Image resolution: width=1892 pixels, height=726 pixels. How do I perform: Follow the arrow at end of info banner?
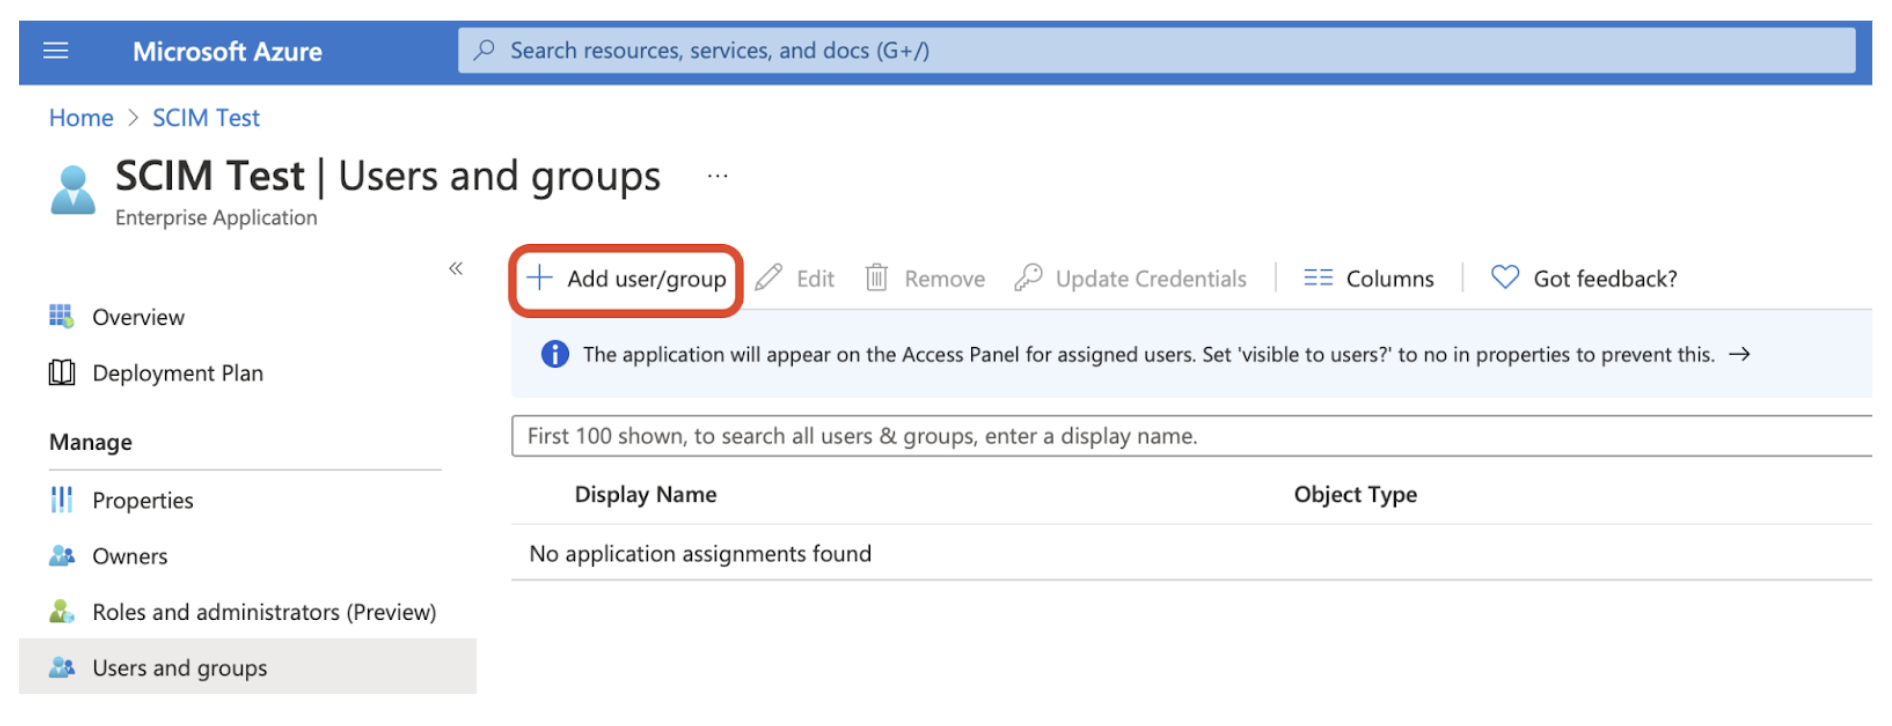point(1740,354)
